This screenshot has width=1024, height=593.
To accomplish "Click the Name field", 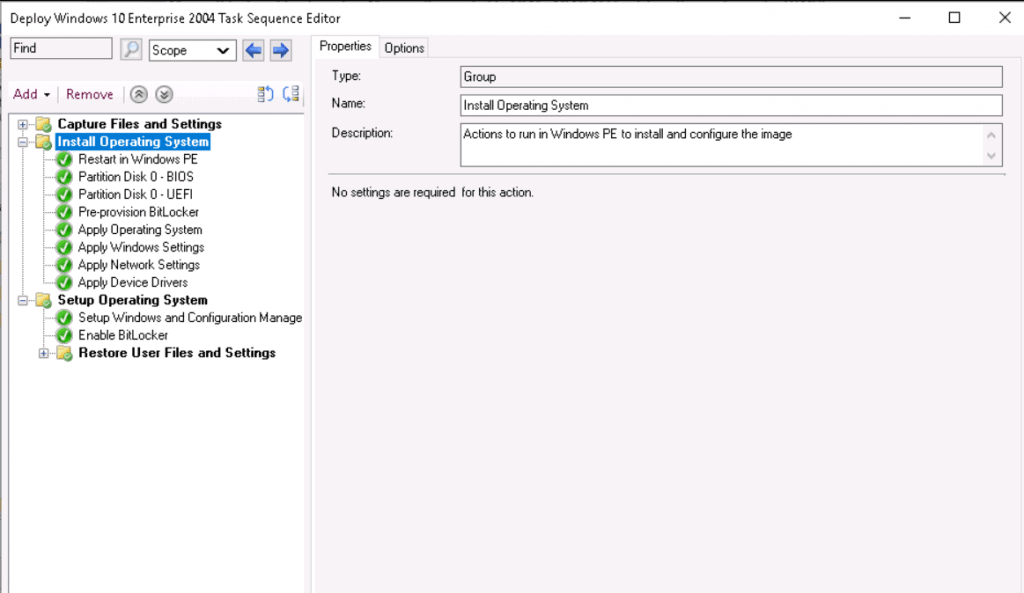I will 731,105.
